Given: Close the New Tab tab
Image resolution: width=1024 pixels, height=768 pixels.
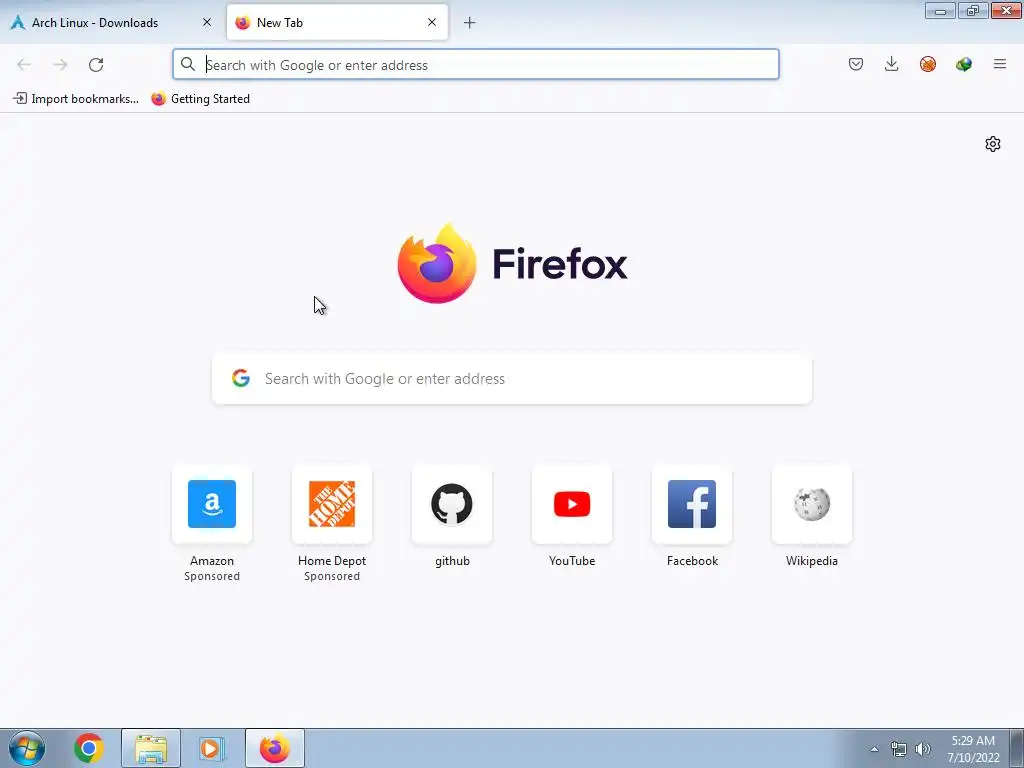Looking at the screenshot, I should pos(432,22).
